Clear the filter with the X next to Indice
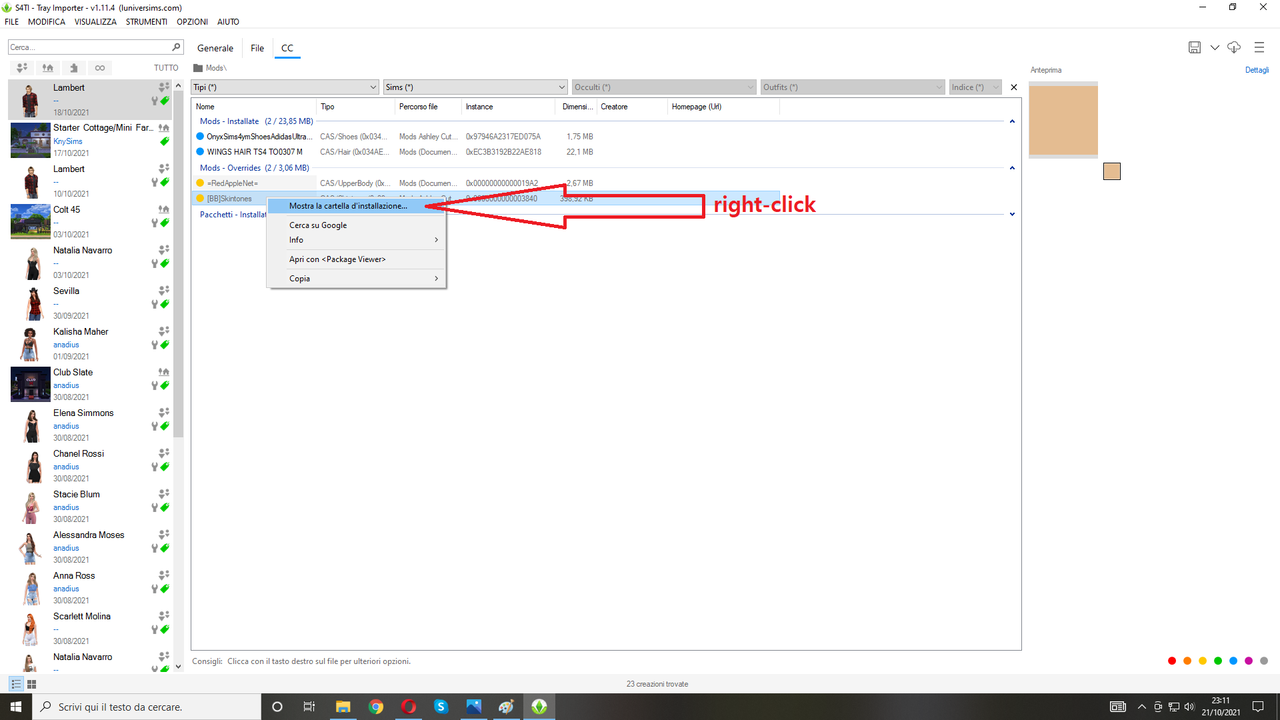The height and width of the screenshot is (720, 1280). pyautogui.click(x=1013, y=87)
